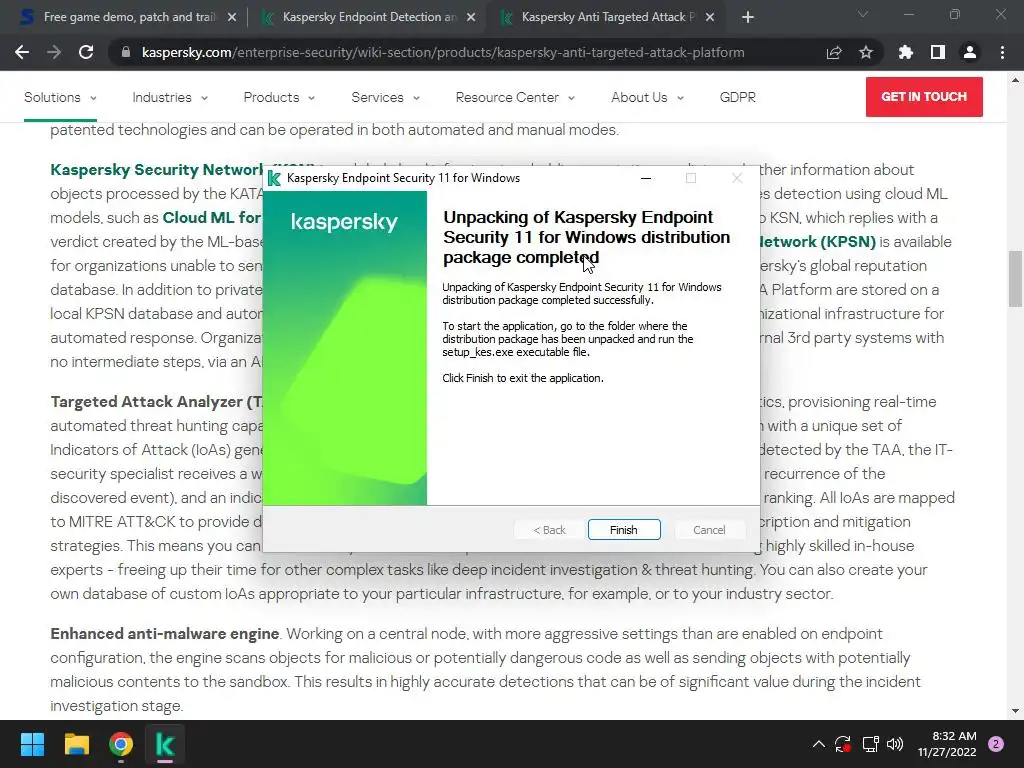Expand the Services menu

coord(385,97)
